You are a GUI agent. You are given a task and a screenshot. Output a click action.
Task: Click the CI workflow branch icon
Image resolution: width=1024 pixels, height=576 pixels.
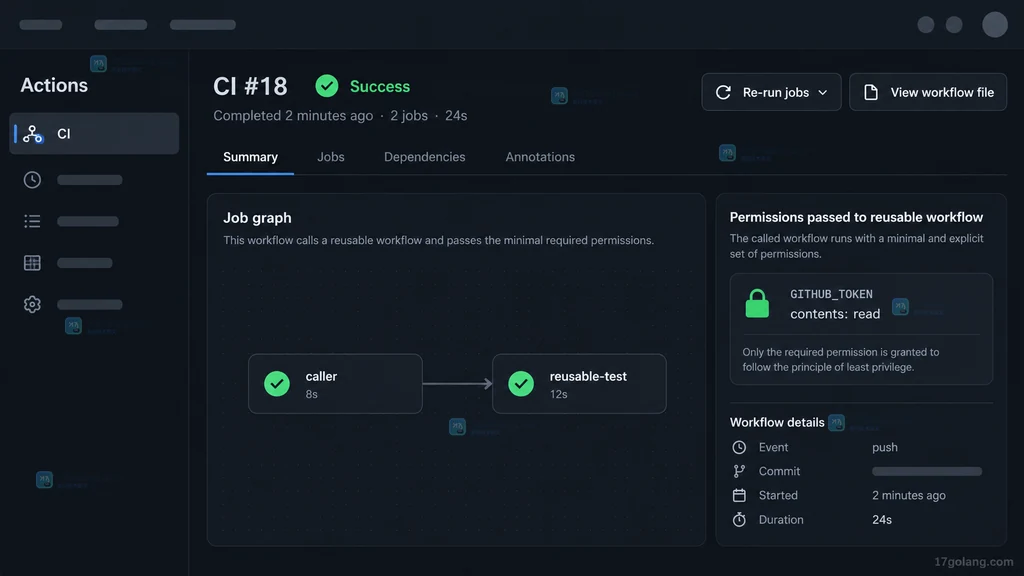coord(33,134)
